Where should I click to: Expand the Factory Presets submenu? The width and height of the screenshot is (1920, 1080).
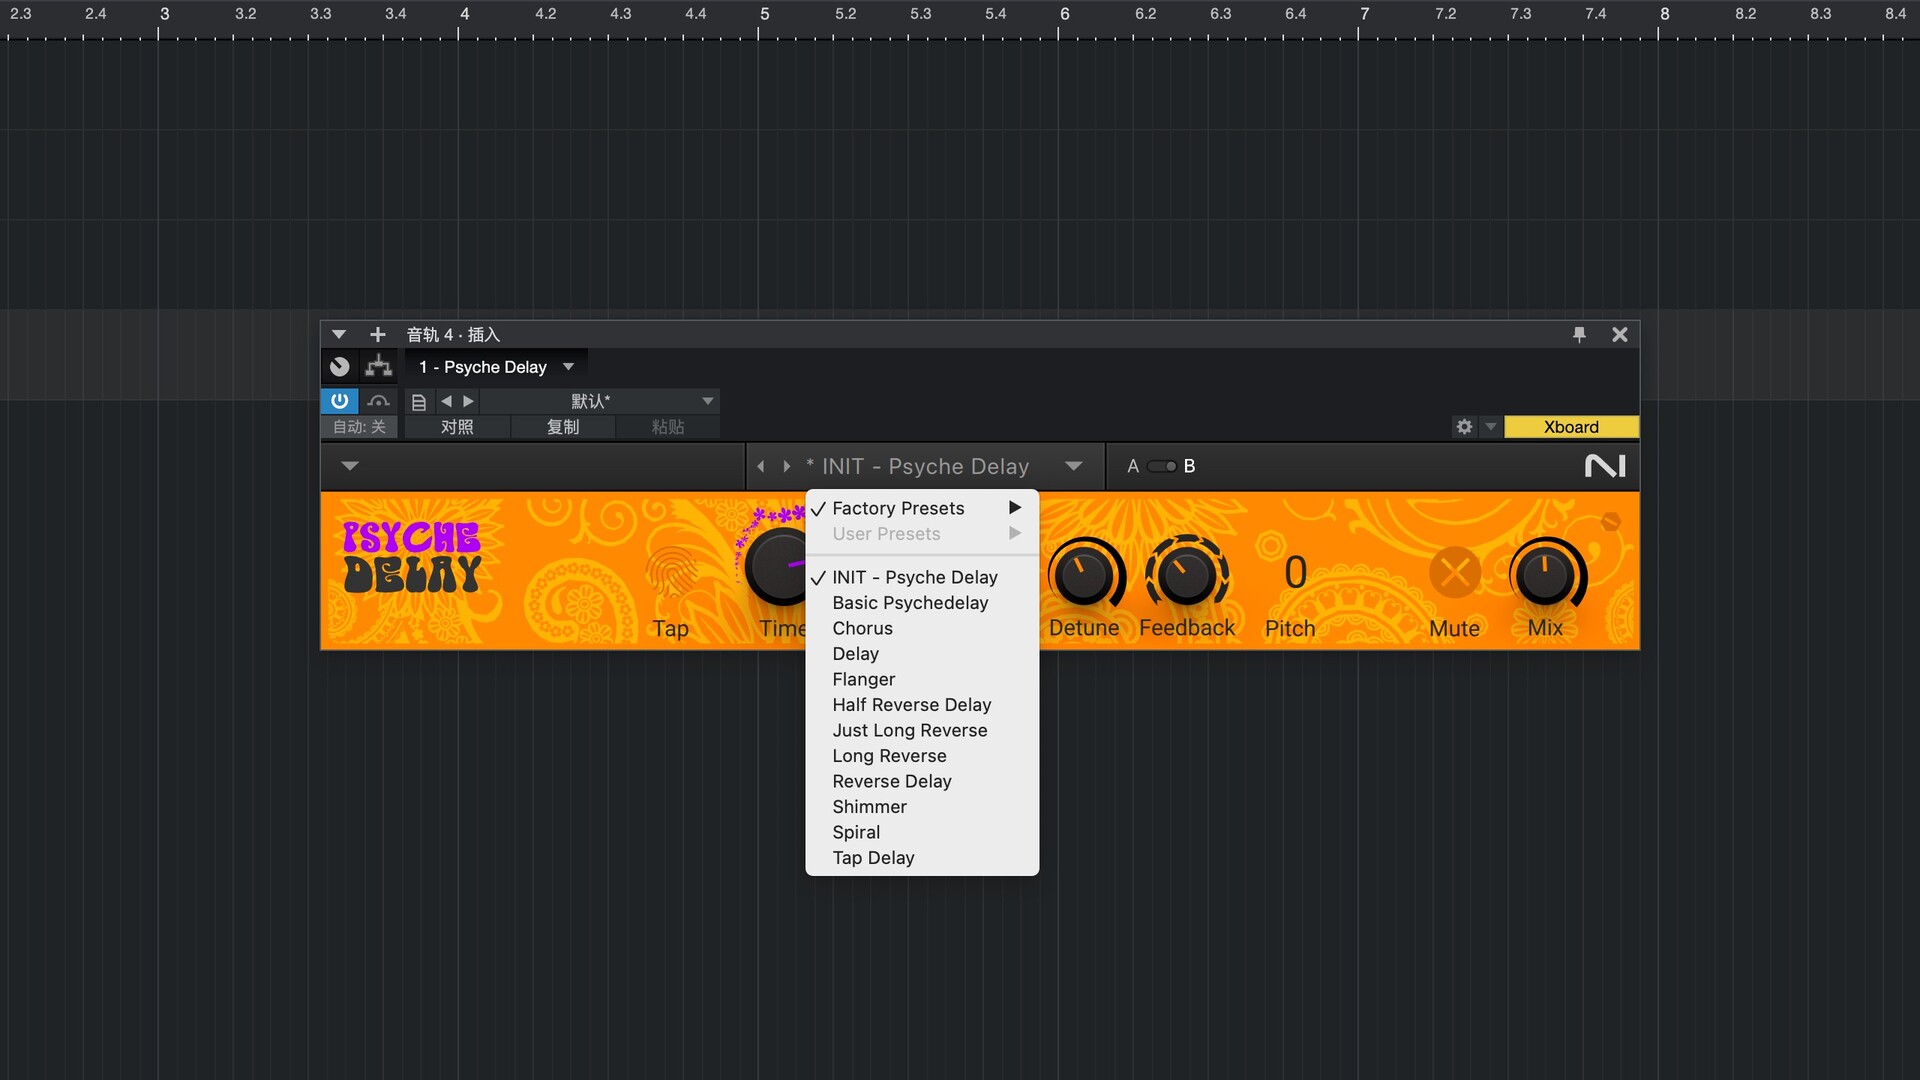[x=922, y=508]
